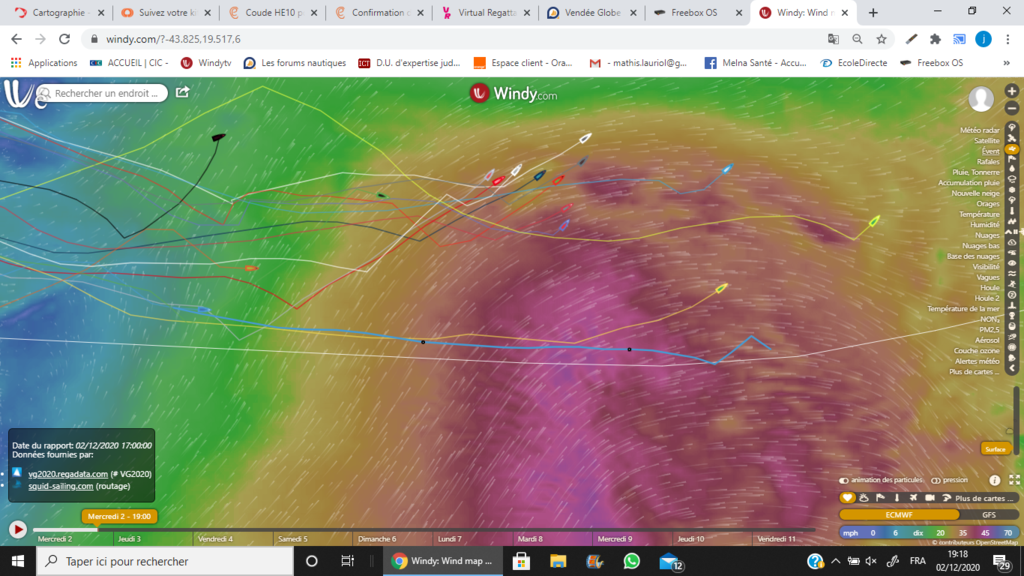Expand Plus de cartes in the layer list
1024x576 pixels.
974,372
